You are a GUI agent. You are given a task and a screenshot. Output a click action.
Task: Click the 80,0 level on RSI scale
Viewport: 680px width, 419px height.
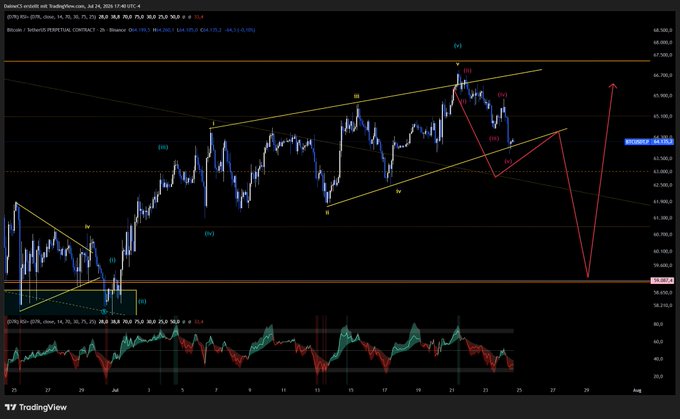[x=658, y=324]
